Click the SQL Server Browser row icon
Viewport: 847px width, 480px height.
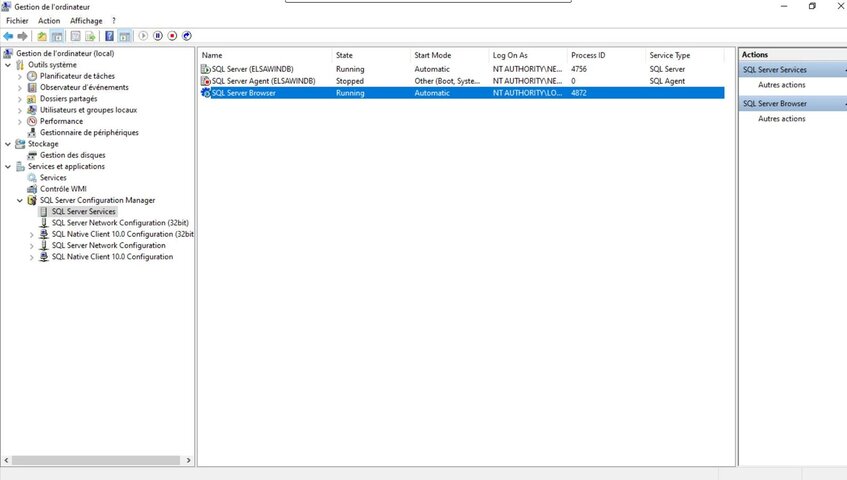tap(205, 93)
